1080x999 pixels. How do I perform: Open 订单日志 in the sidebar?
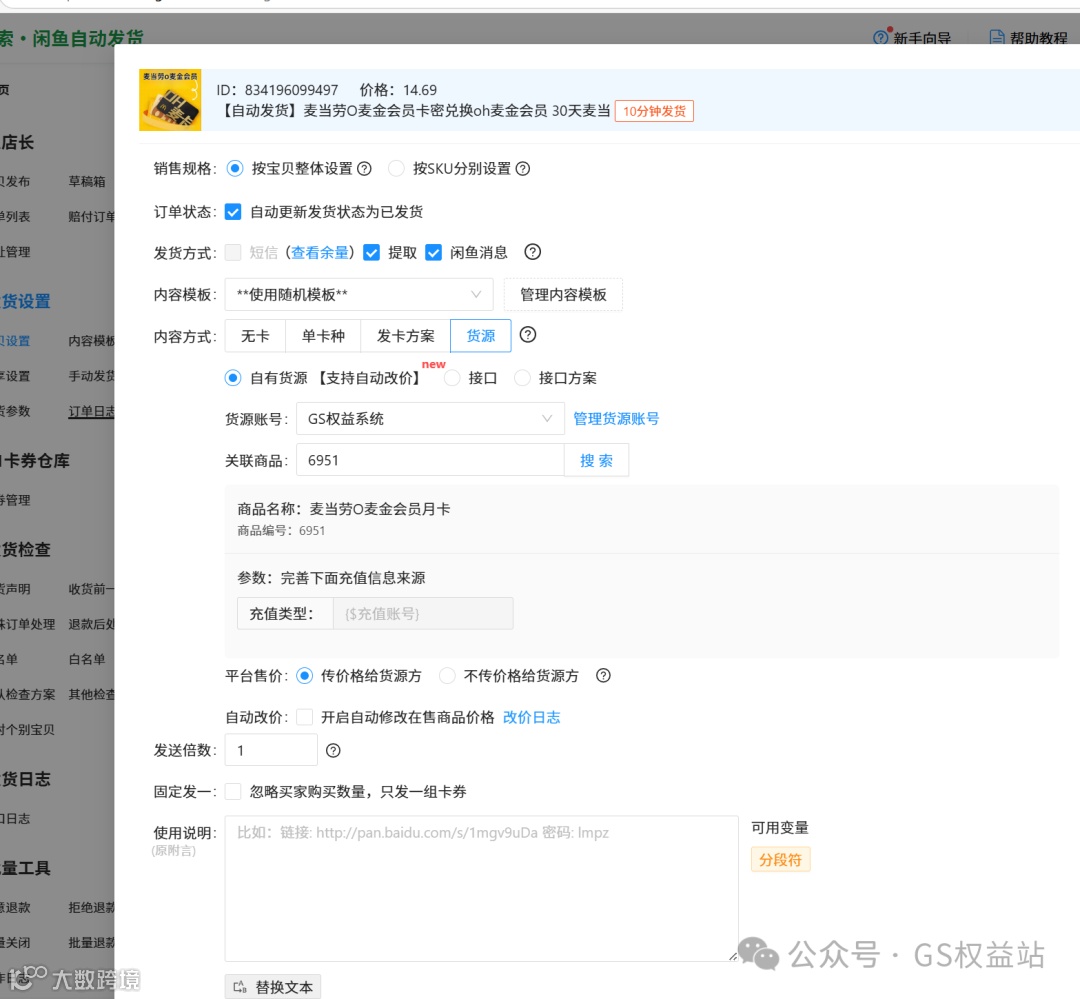92,411
